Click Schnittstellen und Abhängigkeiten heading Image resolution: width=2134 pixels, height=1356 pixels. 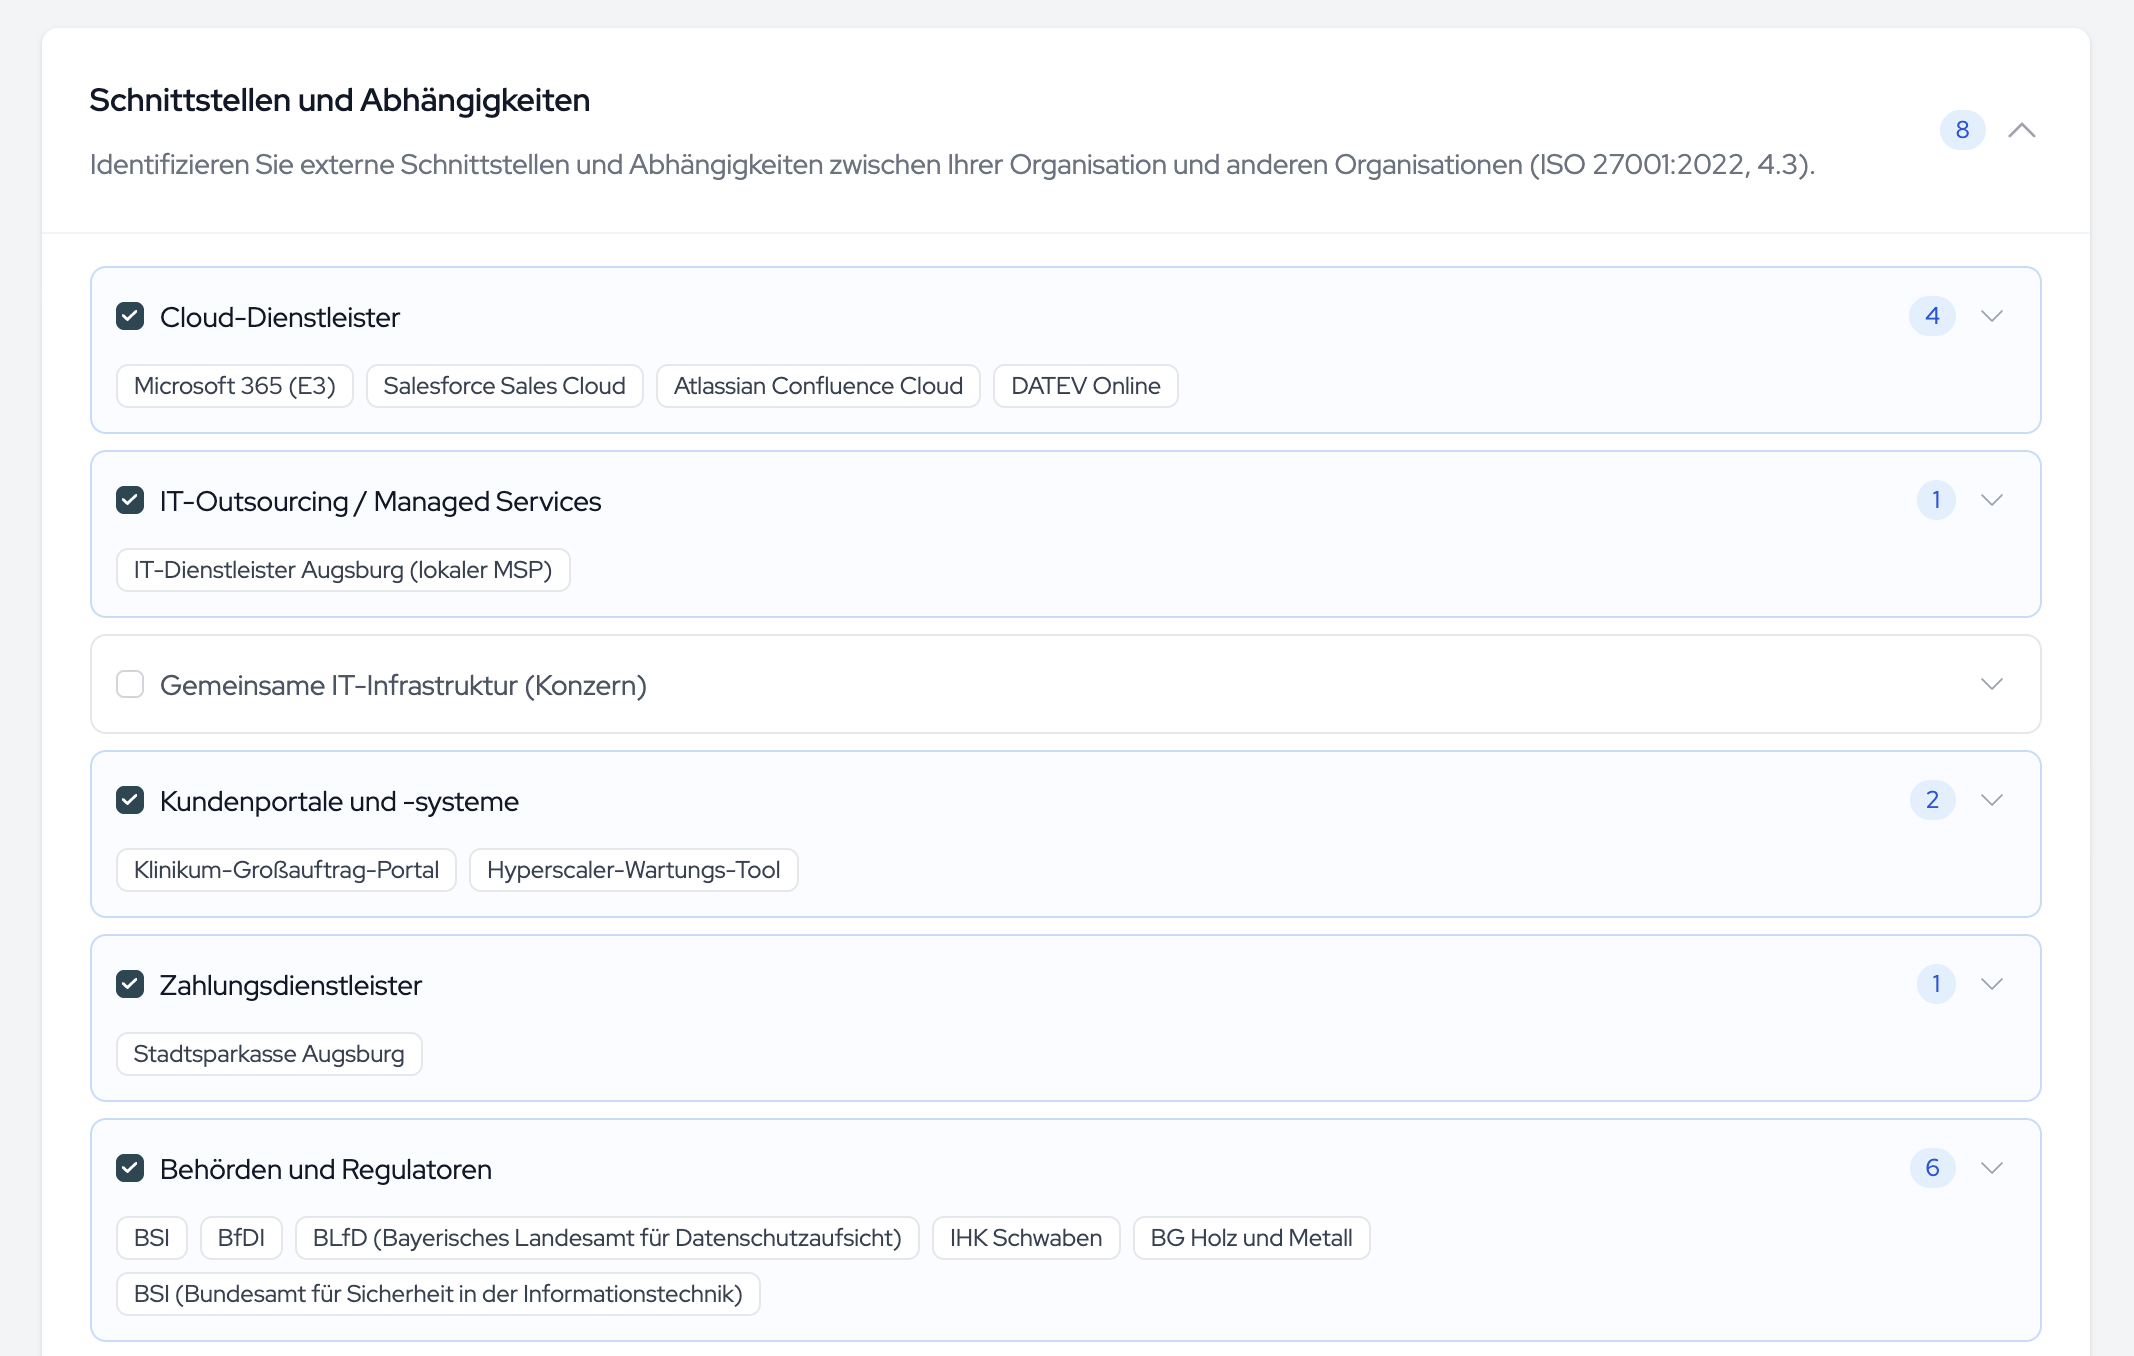click(x=340, y=100)
